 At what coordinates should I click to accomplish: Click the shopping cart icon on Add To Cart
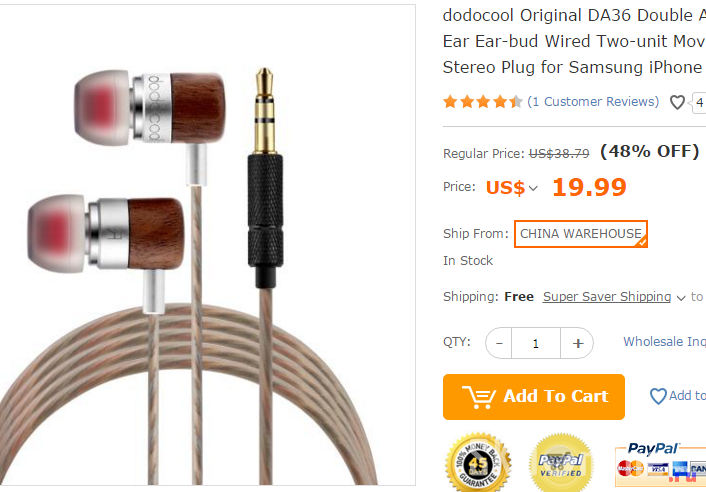click(x=479, y=397)
